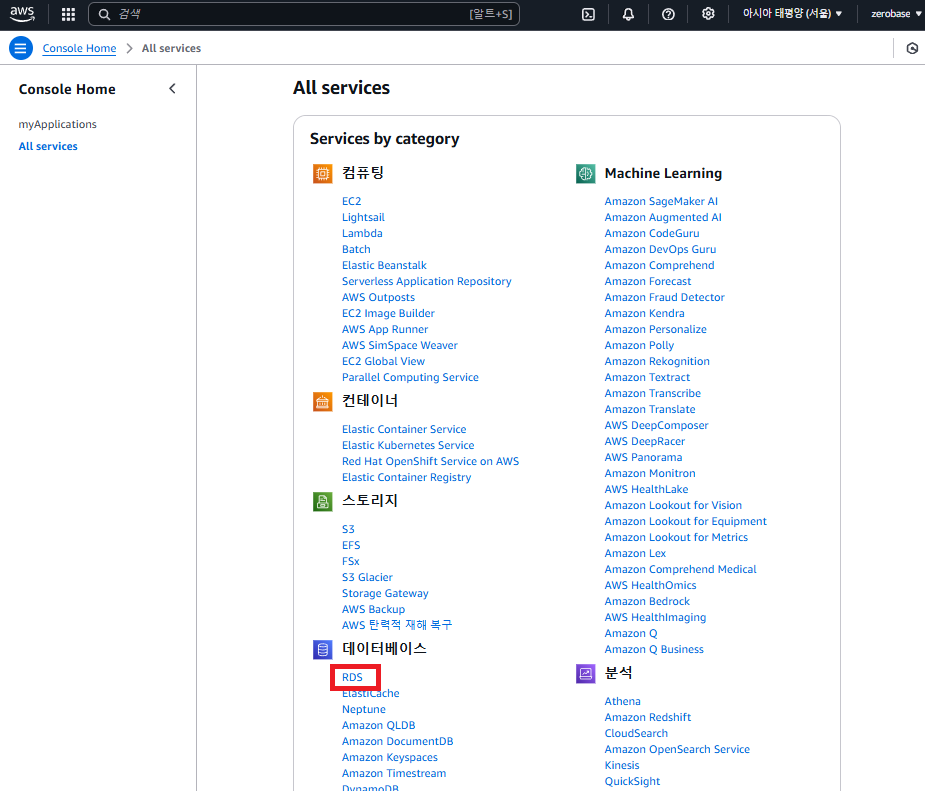The width and height of the screenshot is (925, 791).
Task: Open the S3 service link
Action: [348, 529]
